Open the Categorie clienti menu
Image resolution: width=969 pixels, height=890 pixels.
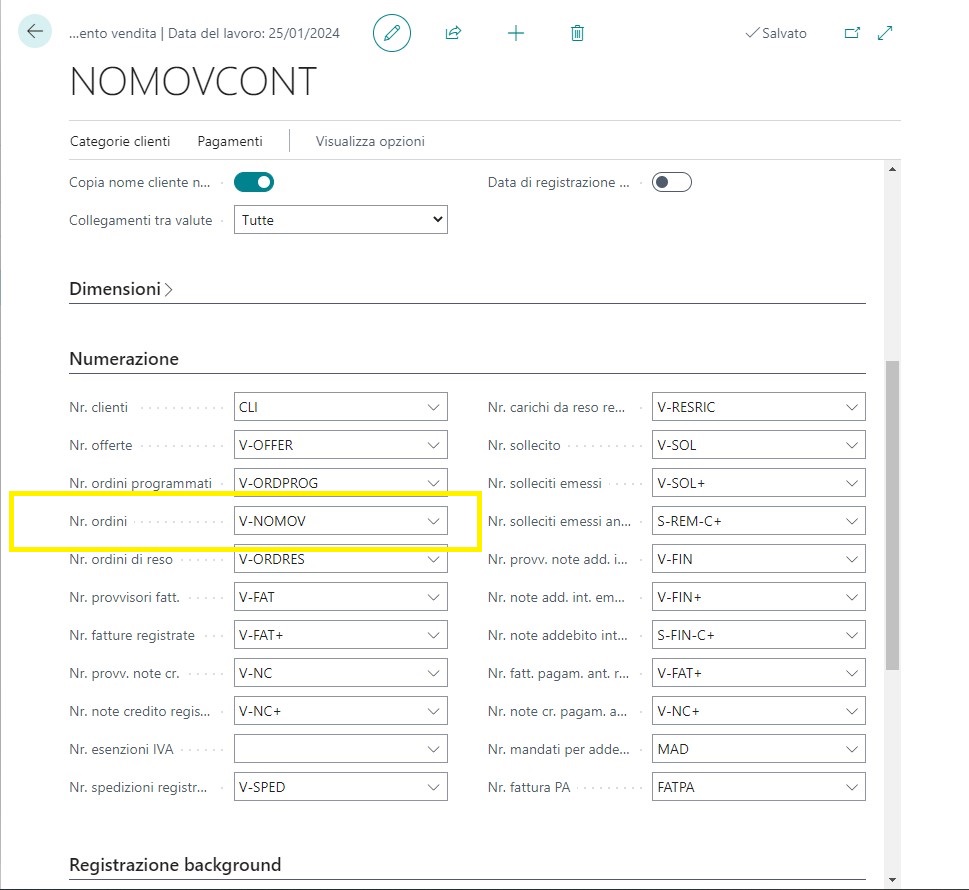[120, 141]
